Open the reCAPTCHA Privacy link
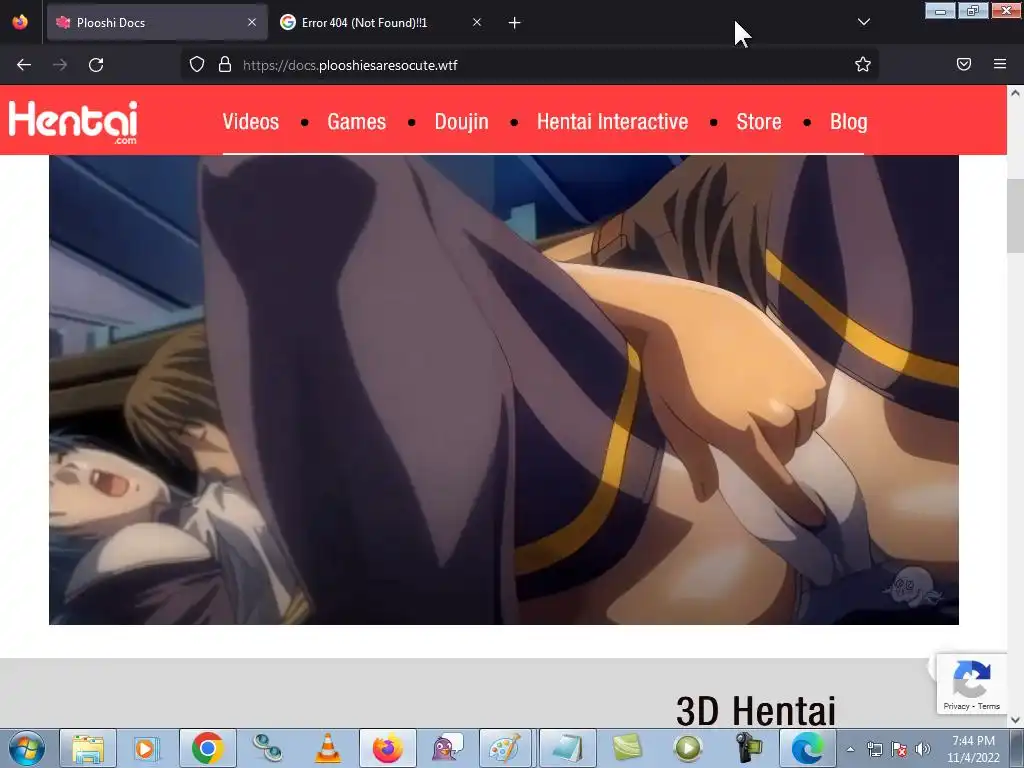 [x=956, y=706]
